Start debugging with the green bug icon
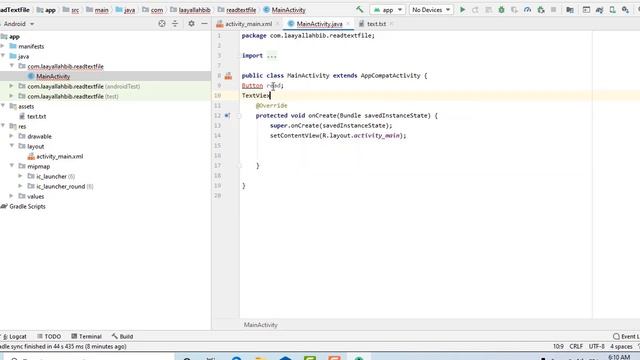The width and height of the screenshot is (640, 360). (x=501, y=9)
